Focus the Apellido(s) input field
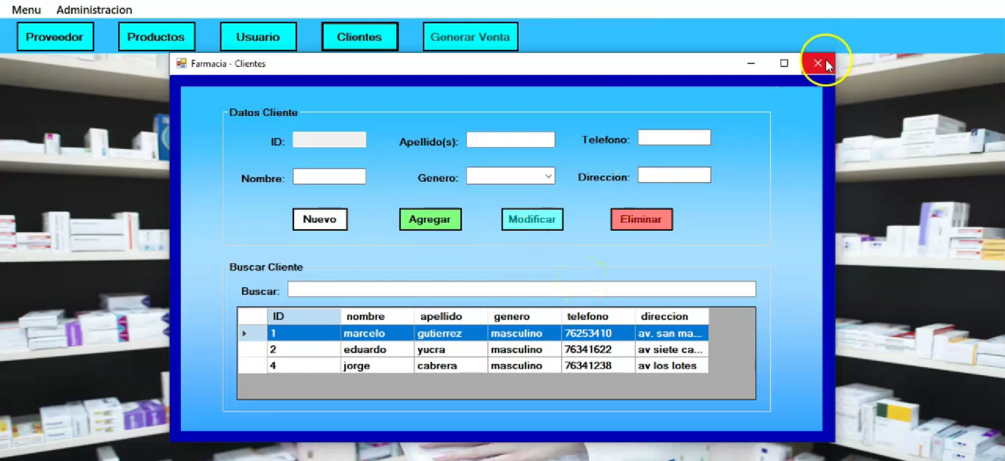The height and width of the screenshot is (461, 1005). (x=510, y=140)
